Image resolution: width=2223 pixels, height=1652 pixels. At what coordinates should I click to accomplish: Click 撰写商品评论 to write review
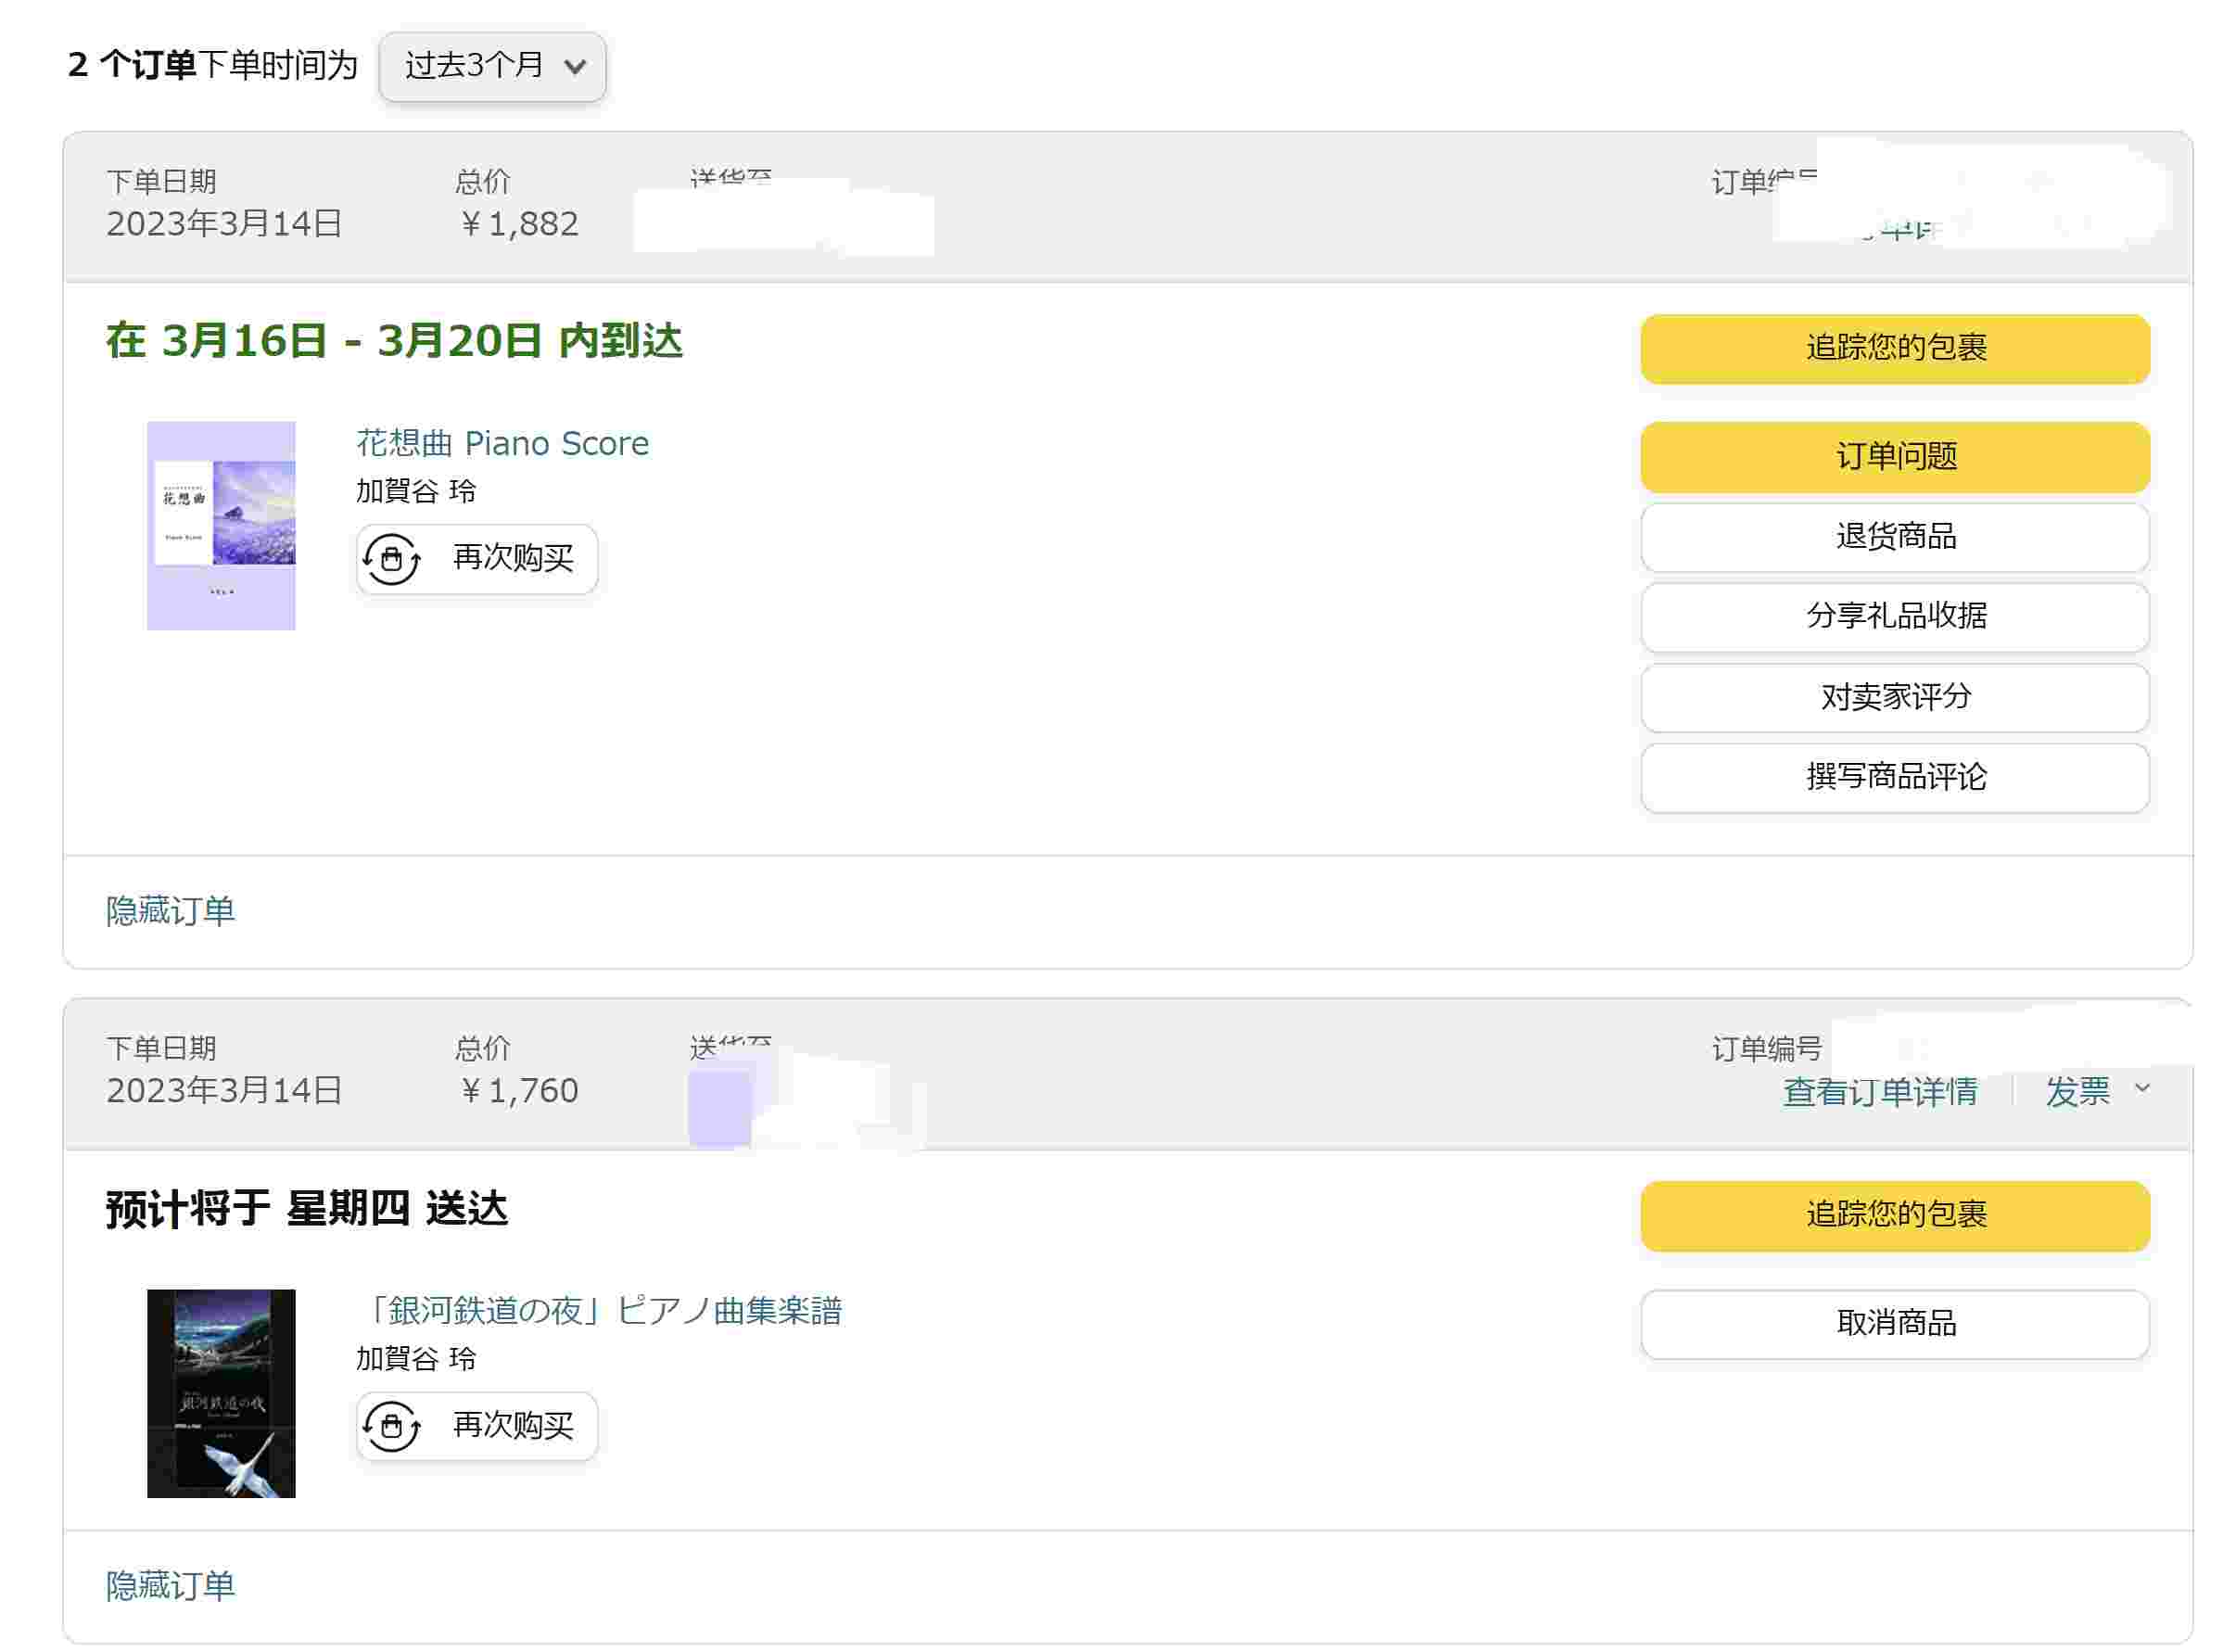(x=1894, y=777)
